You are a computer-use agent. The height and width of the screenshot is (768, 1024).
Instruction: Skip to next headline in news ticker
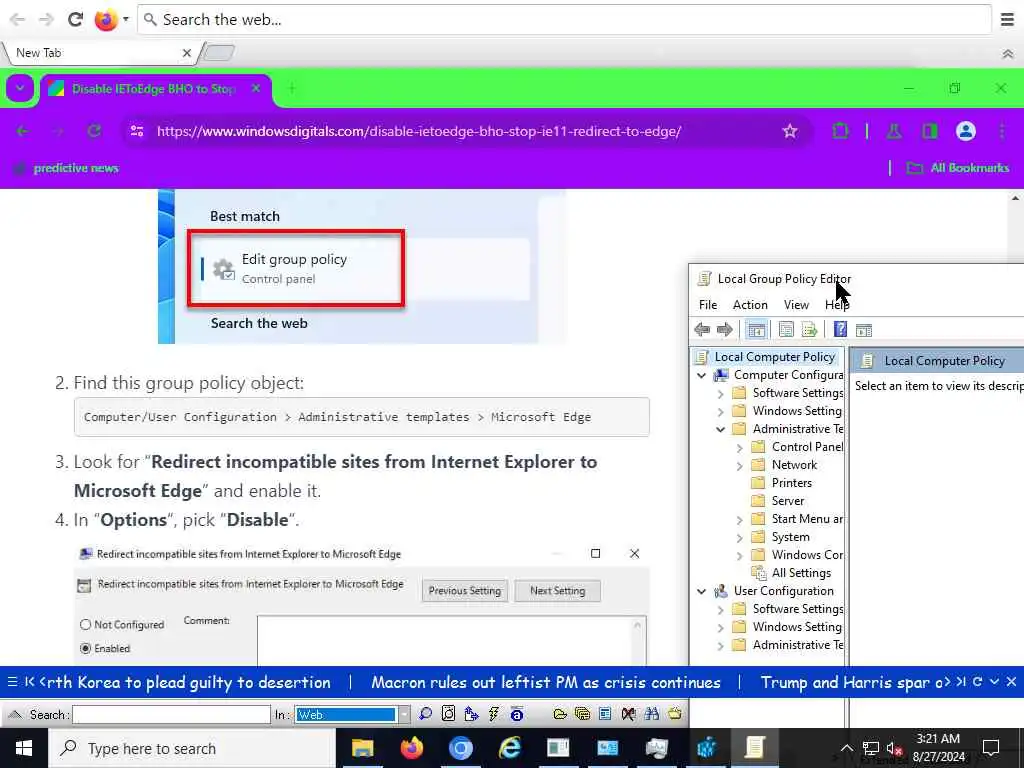tap(961, 682)
